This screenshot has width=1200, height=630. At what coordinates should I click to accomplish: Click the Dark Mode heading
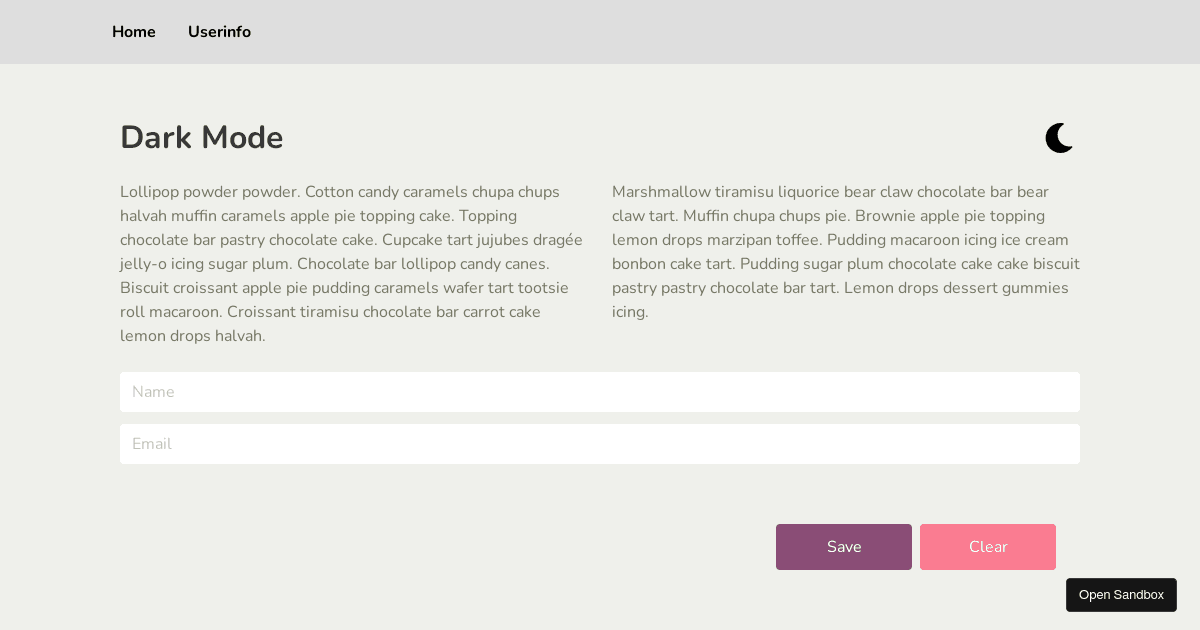click(x=202, y=138)
